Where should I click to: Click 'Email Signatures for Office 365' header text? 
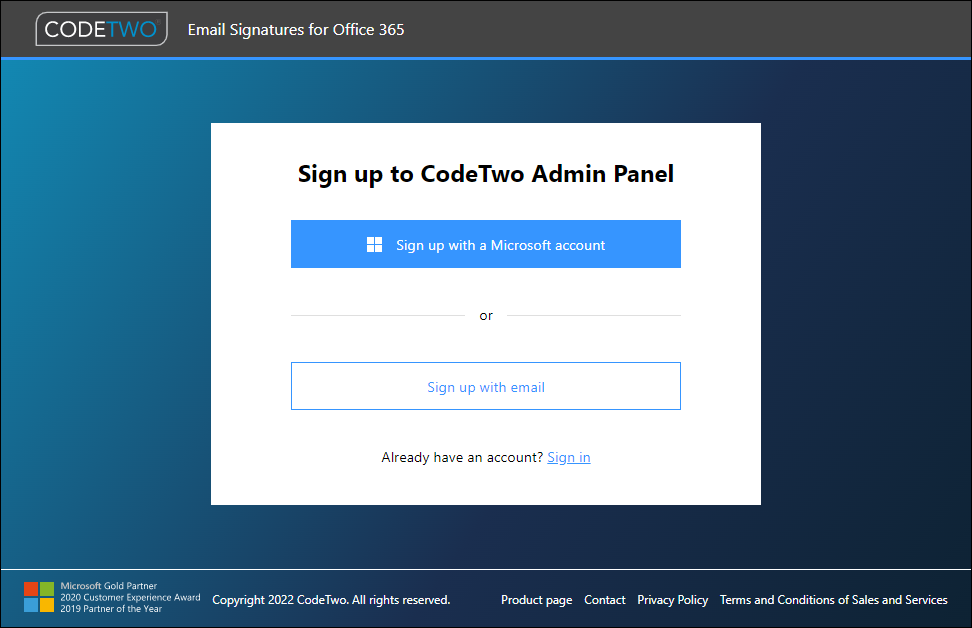pyautogui.click(x=296, y=30)
